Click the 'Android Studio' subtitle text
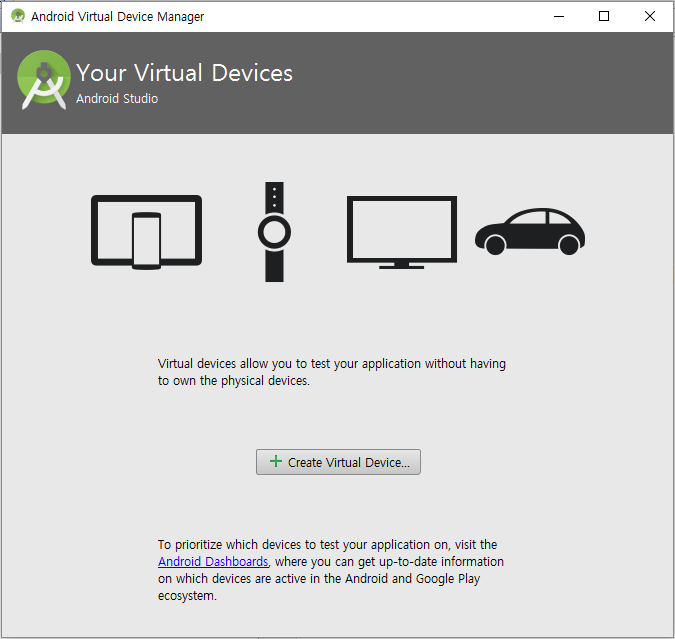675x639 pixels. (x=117, y=99)
